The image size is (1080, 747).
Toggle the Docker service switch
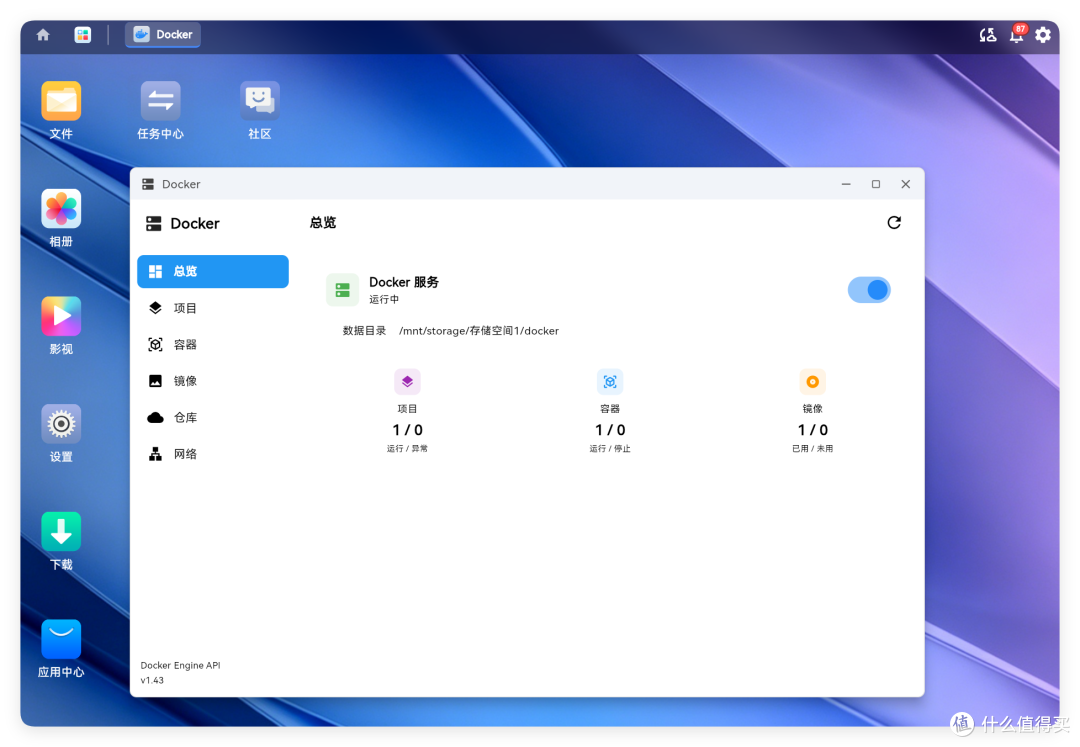pyautogui.click(x=869, y=290)
